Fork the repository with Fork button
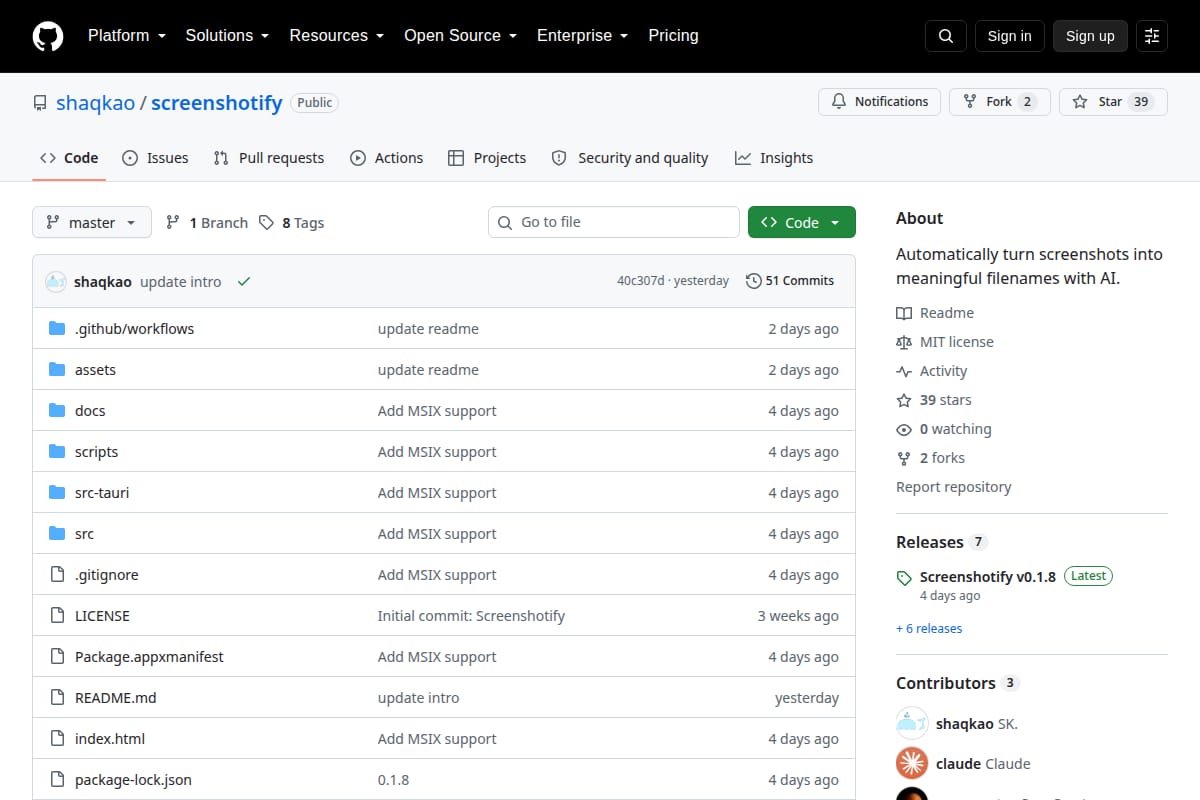 (x=999, y=102)
